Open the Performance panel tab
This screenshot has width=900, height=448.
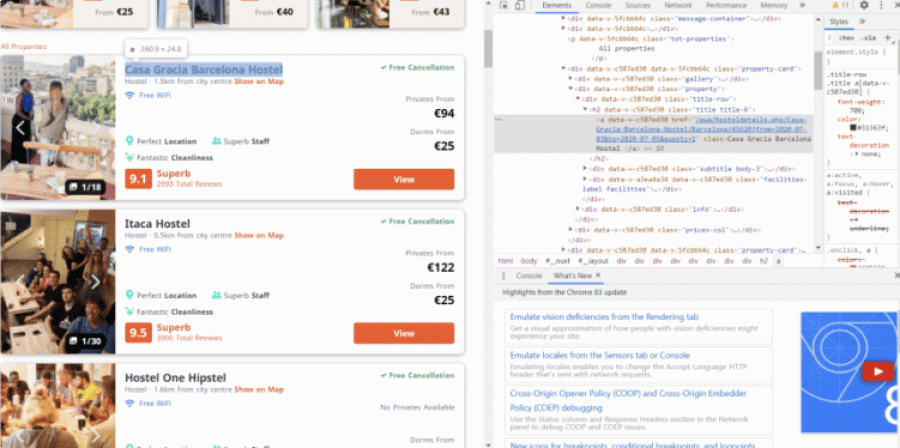click(726, 6)
